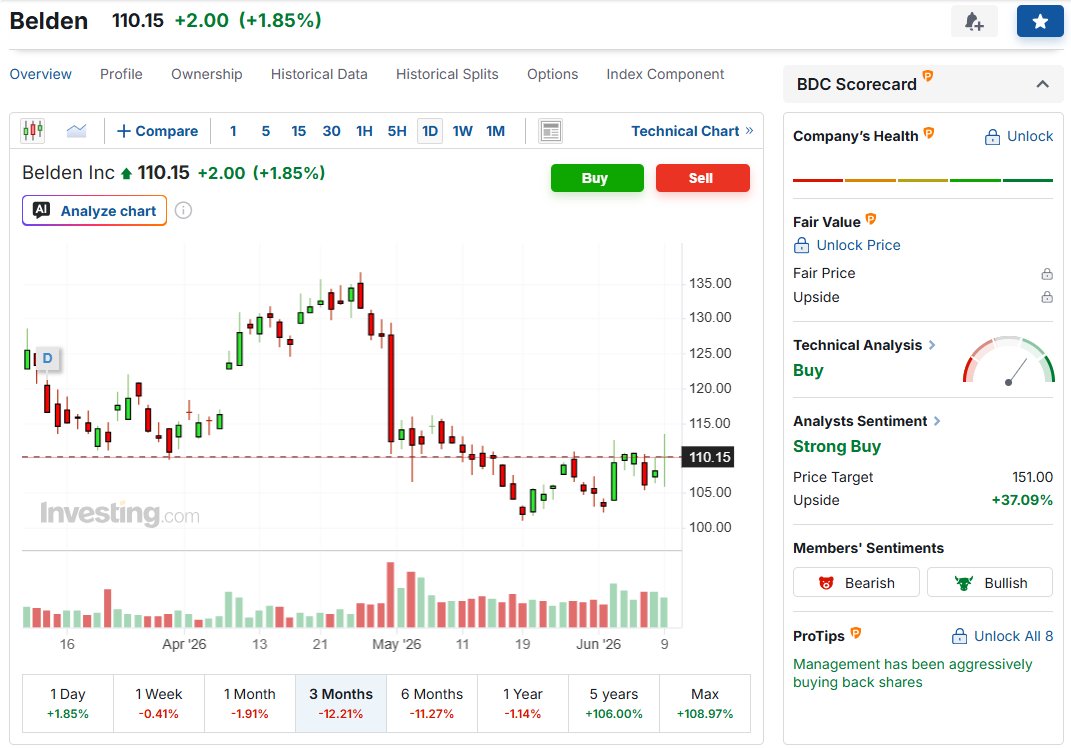Select the Max performance range
The width and height of the screenshot is (1071, 748).
click(x=705, y=703)
